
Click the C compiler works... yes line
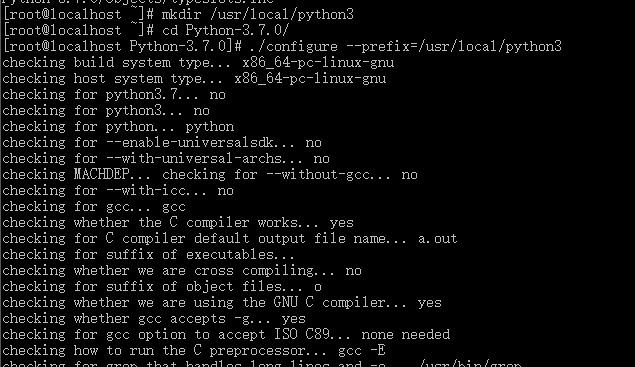click(x=178, y=223)
